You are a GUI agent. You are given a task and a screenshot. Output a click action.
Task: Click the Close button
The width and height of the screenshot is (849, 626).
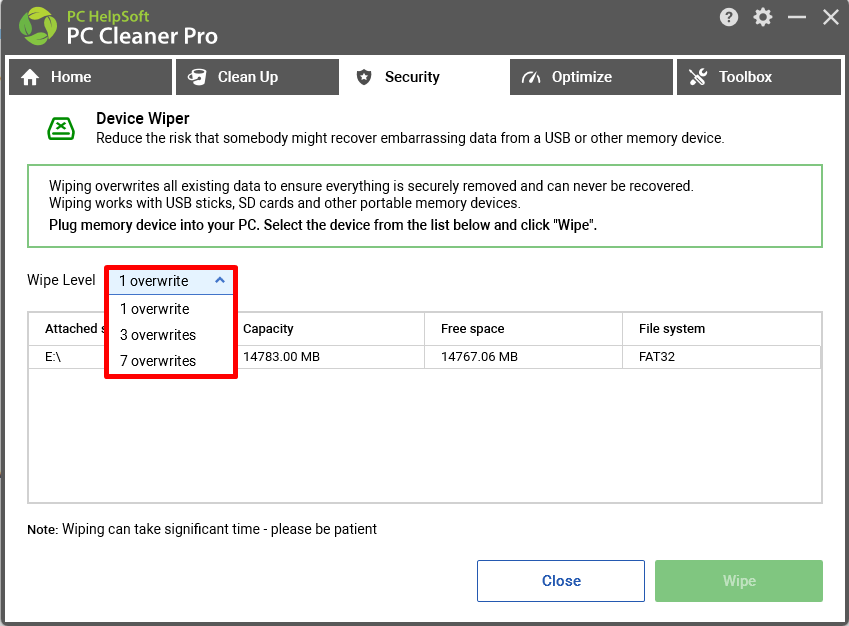pos(561,581)
